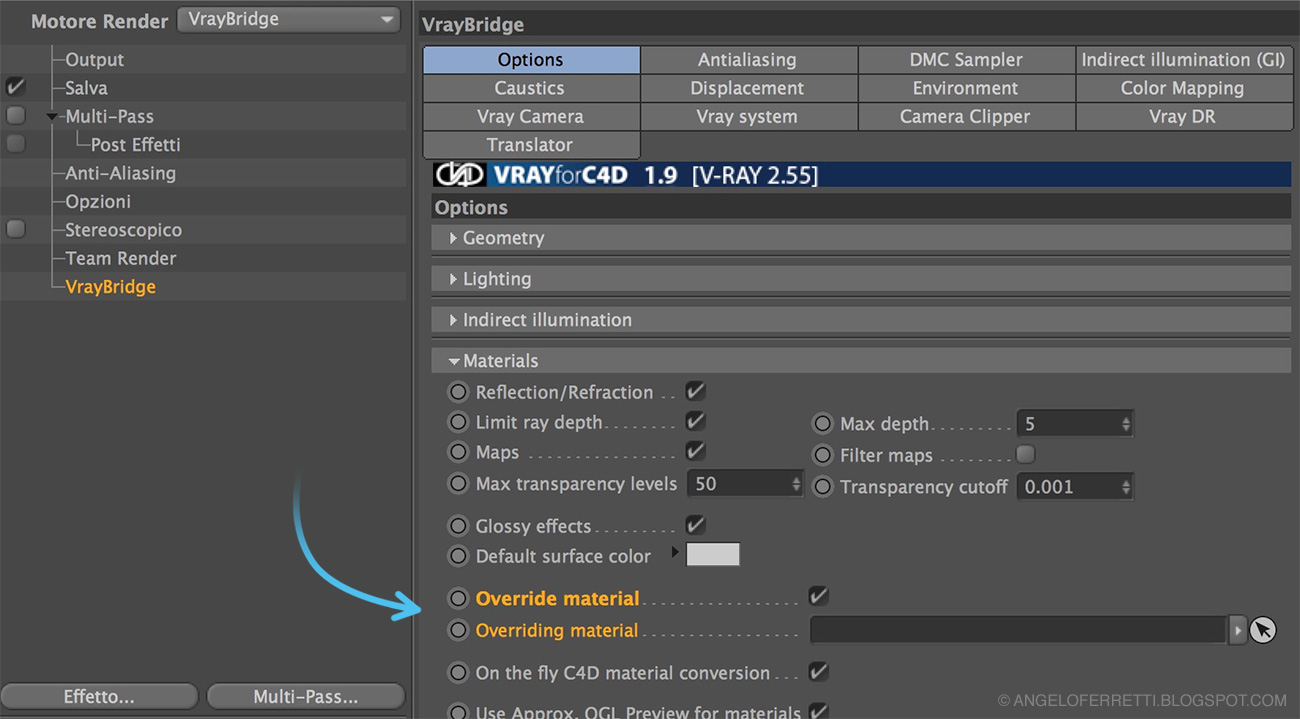This screenshot has height=719, width=1300.
Task: Collapse the Materials section
Action: (x=454, y=361)
